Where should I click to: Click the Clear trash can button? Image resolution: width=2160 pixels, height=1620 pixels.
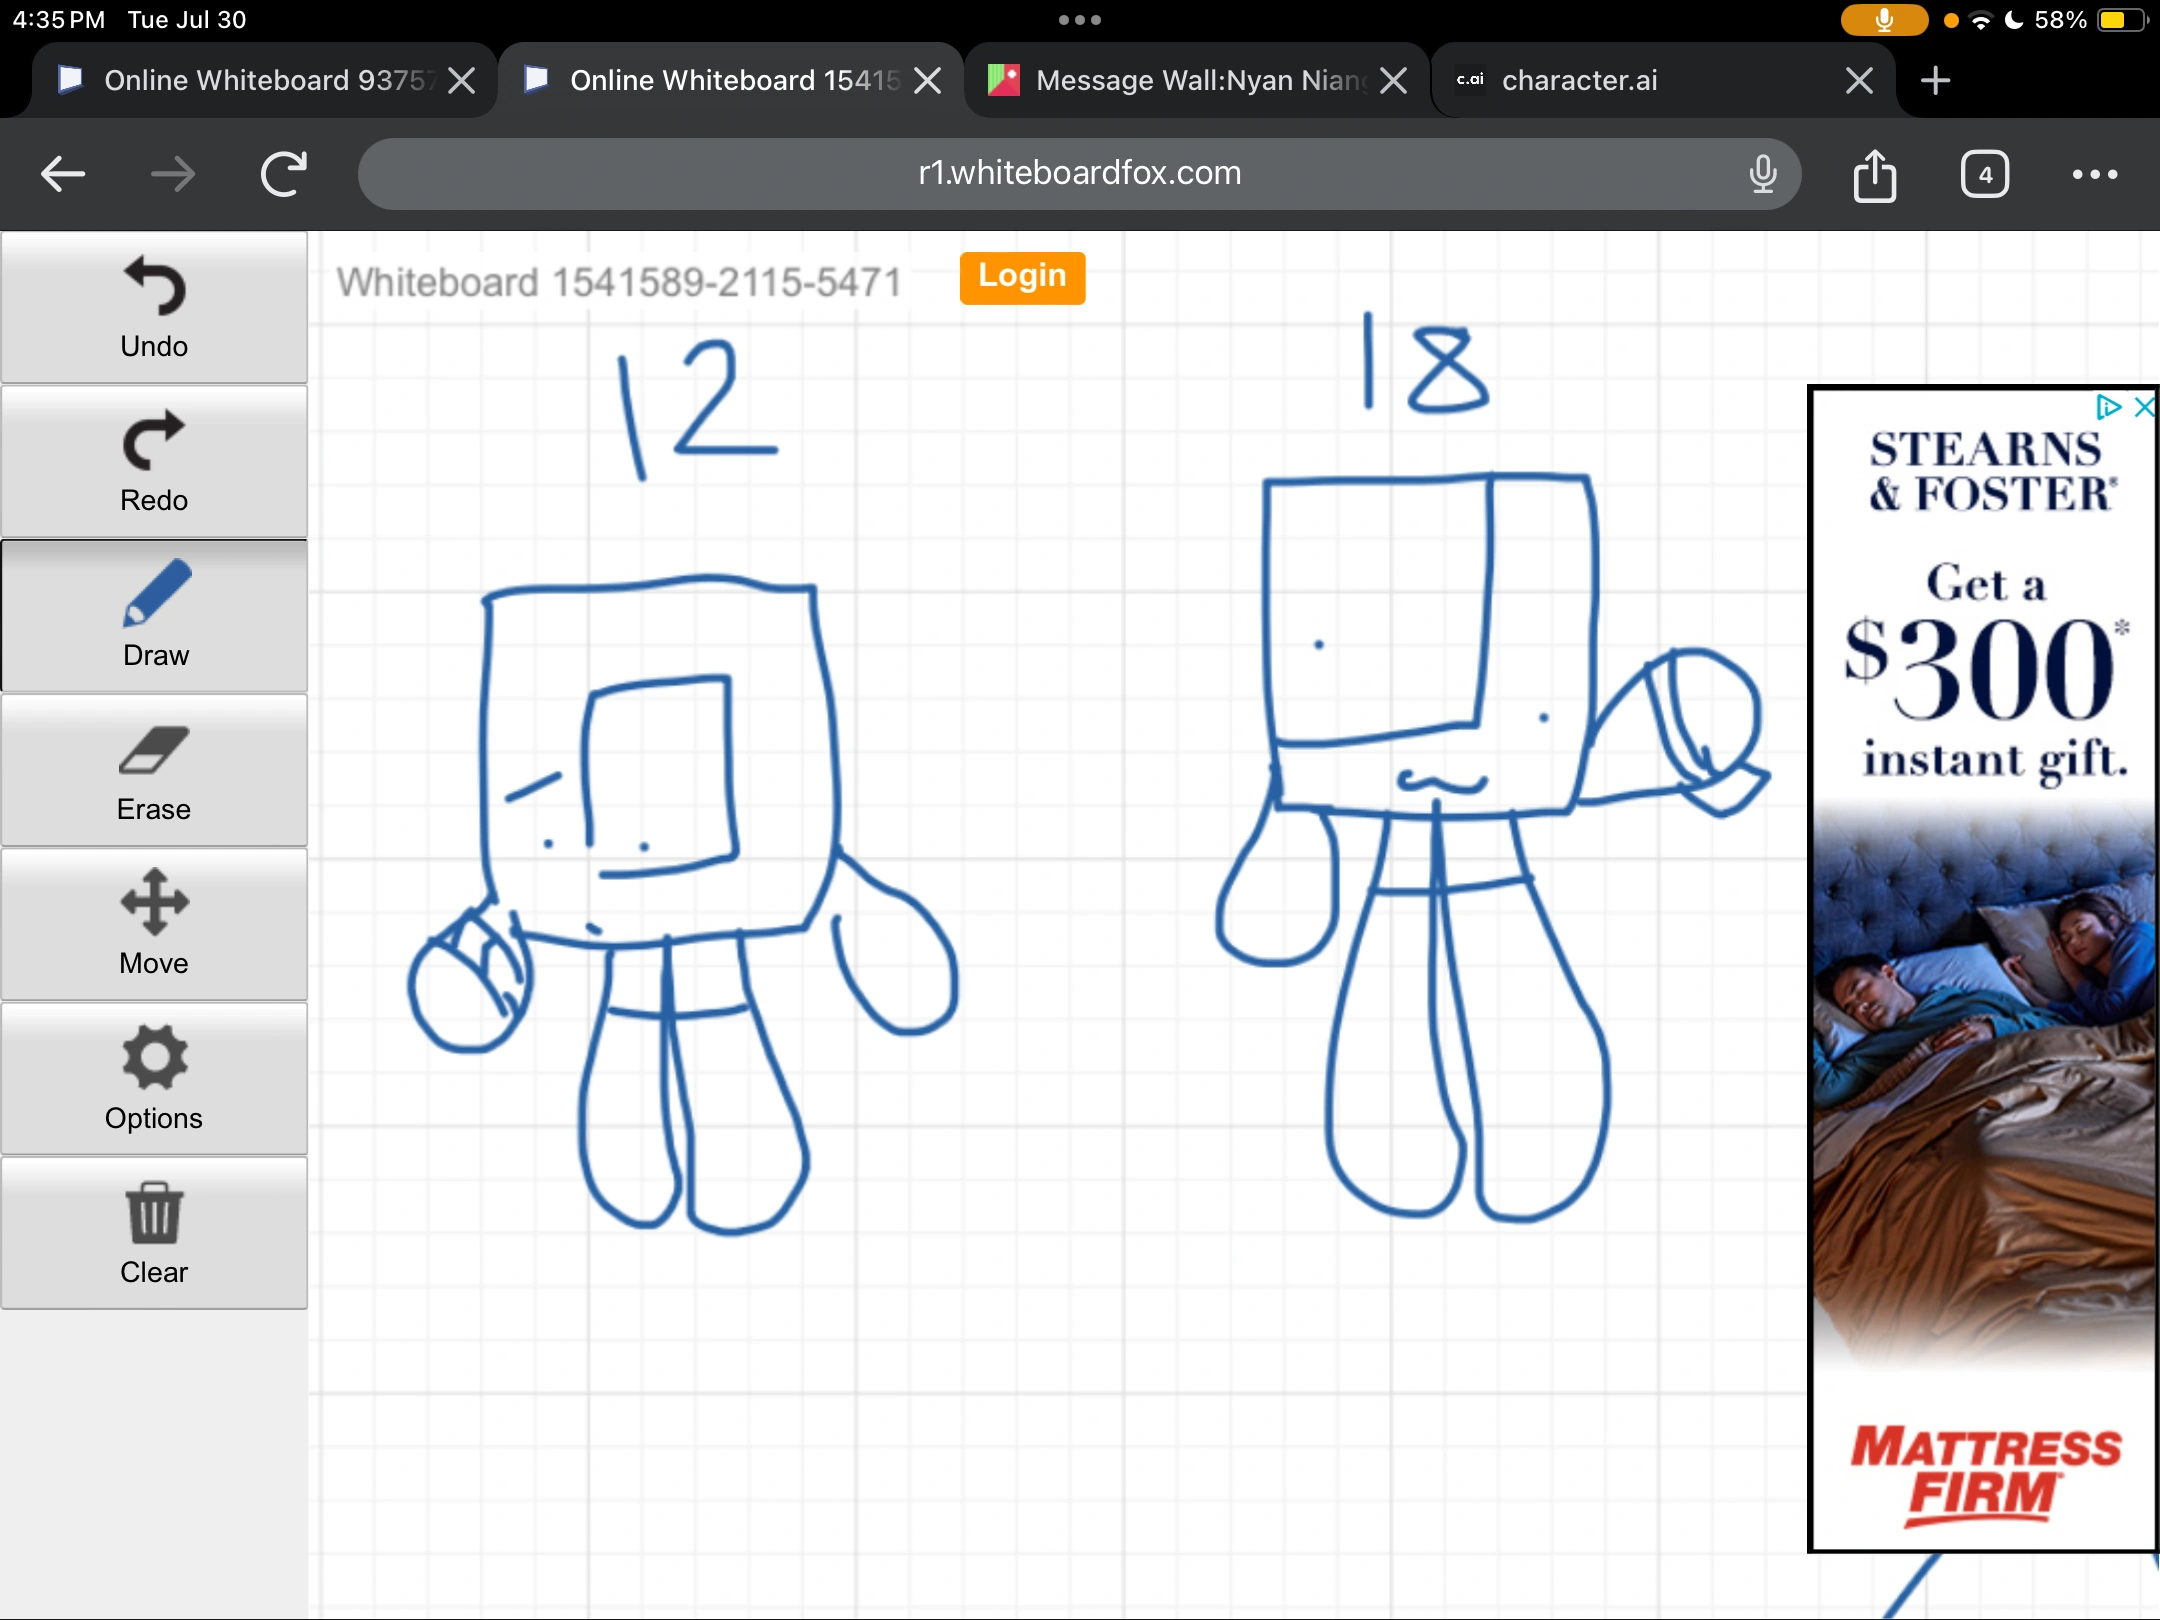[154, 1233]
